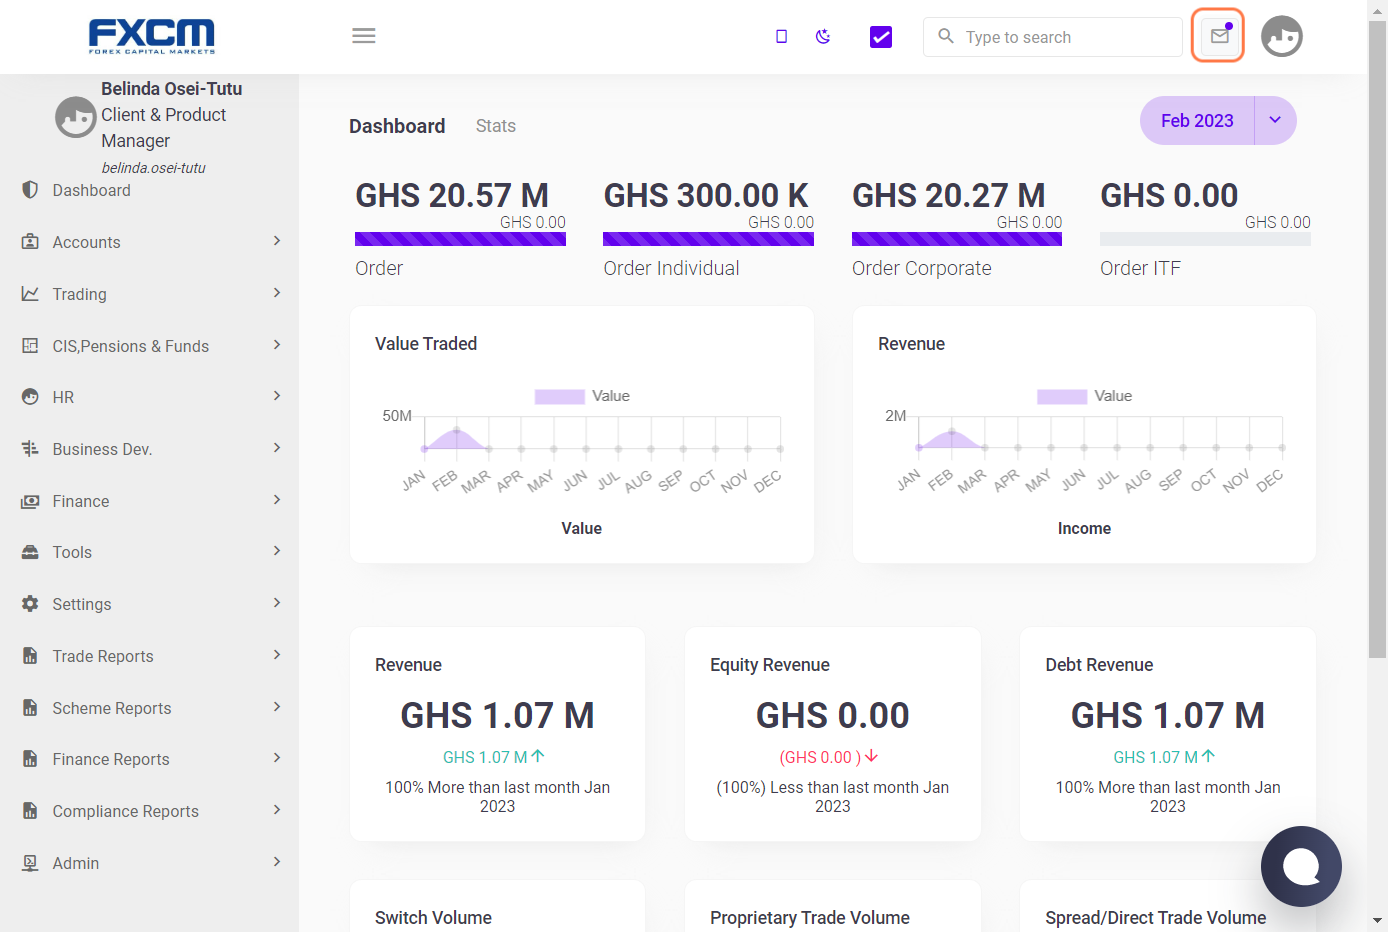Expand the HR menu chevron
The width and height of the screenshot is (1388, 932).
277,396
